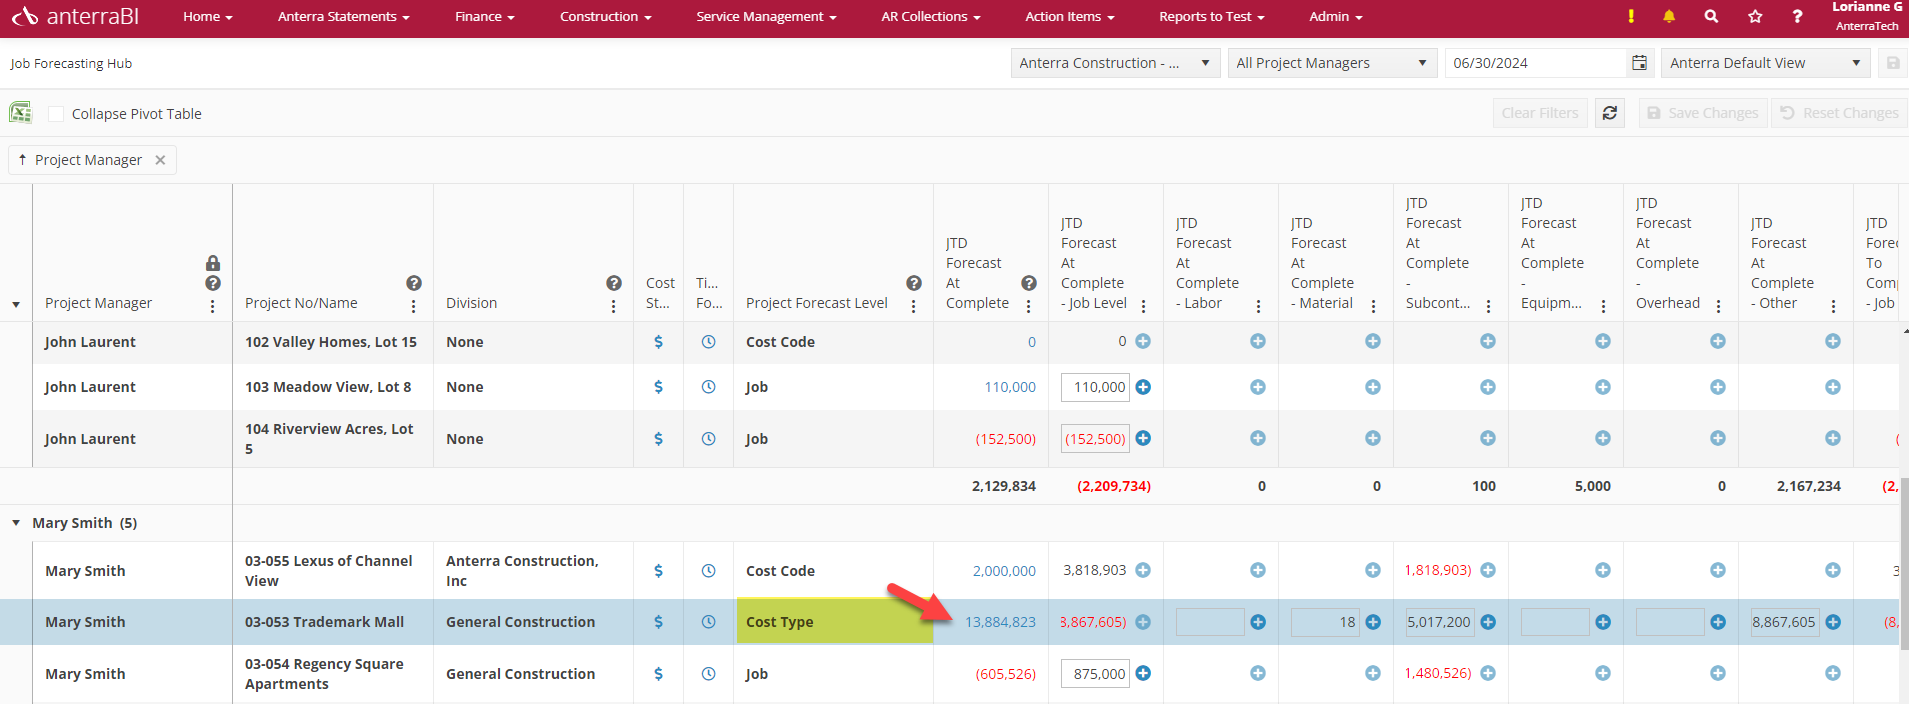1909x704 pixels.
Task: Open the AR Collections menu
Action: (930, 17)
